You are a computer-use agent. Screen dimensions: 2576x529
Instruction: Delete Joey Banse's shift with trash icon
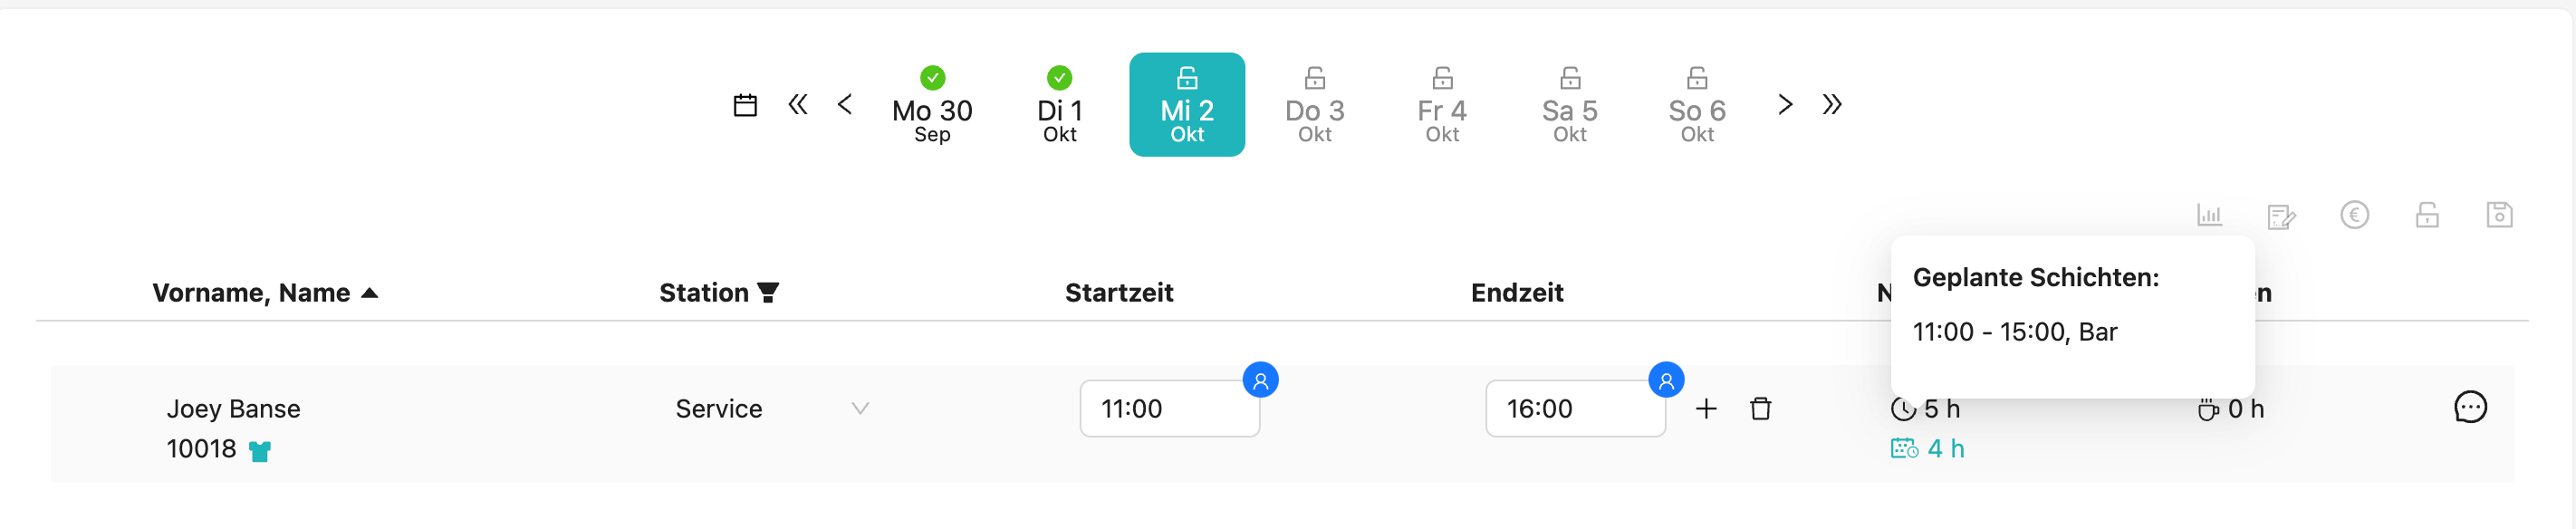tap(1761, 409)
